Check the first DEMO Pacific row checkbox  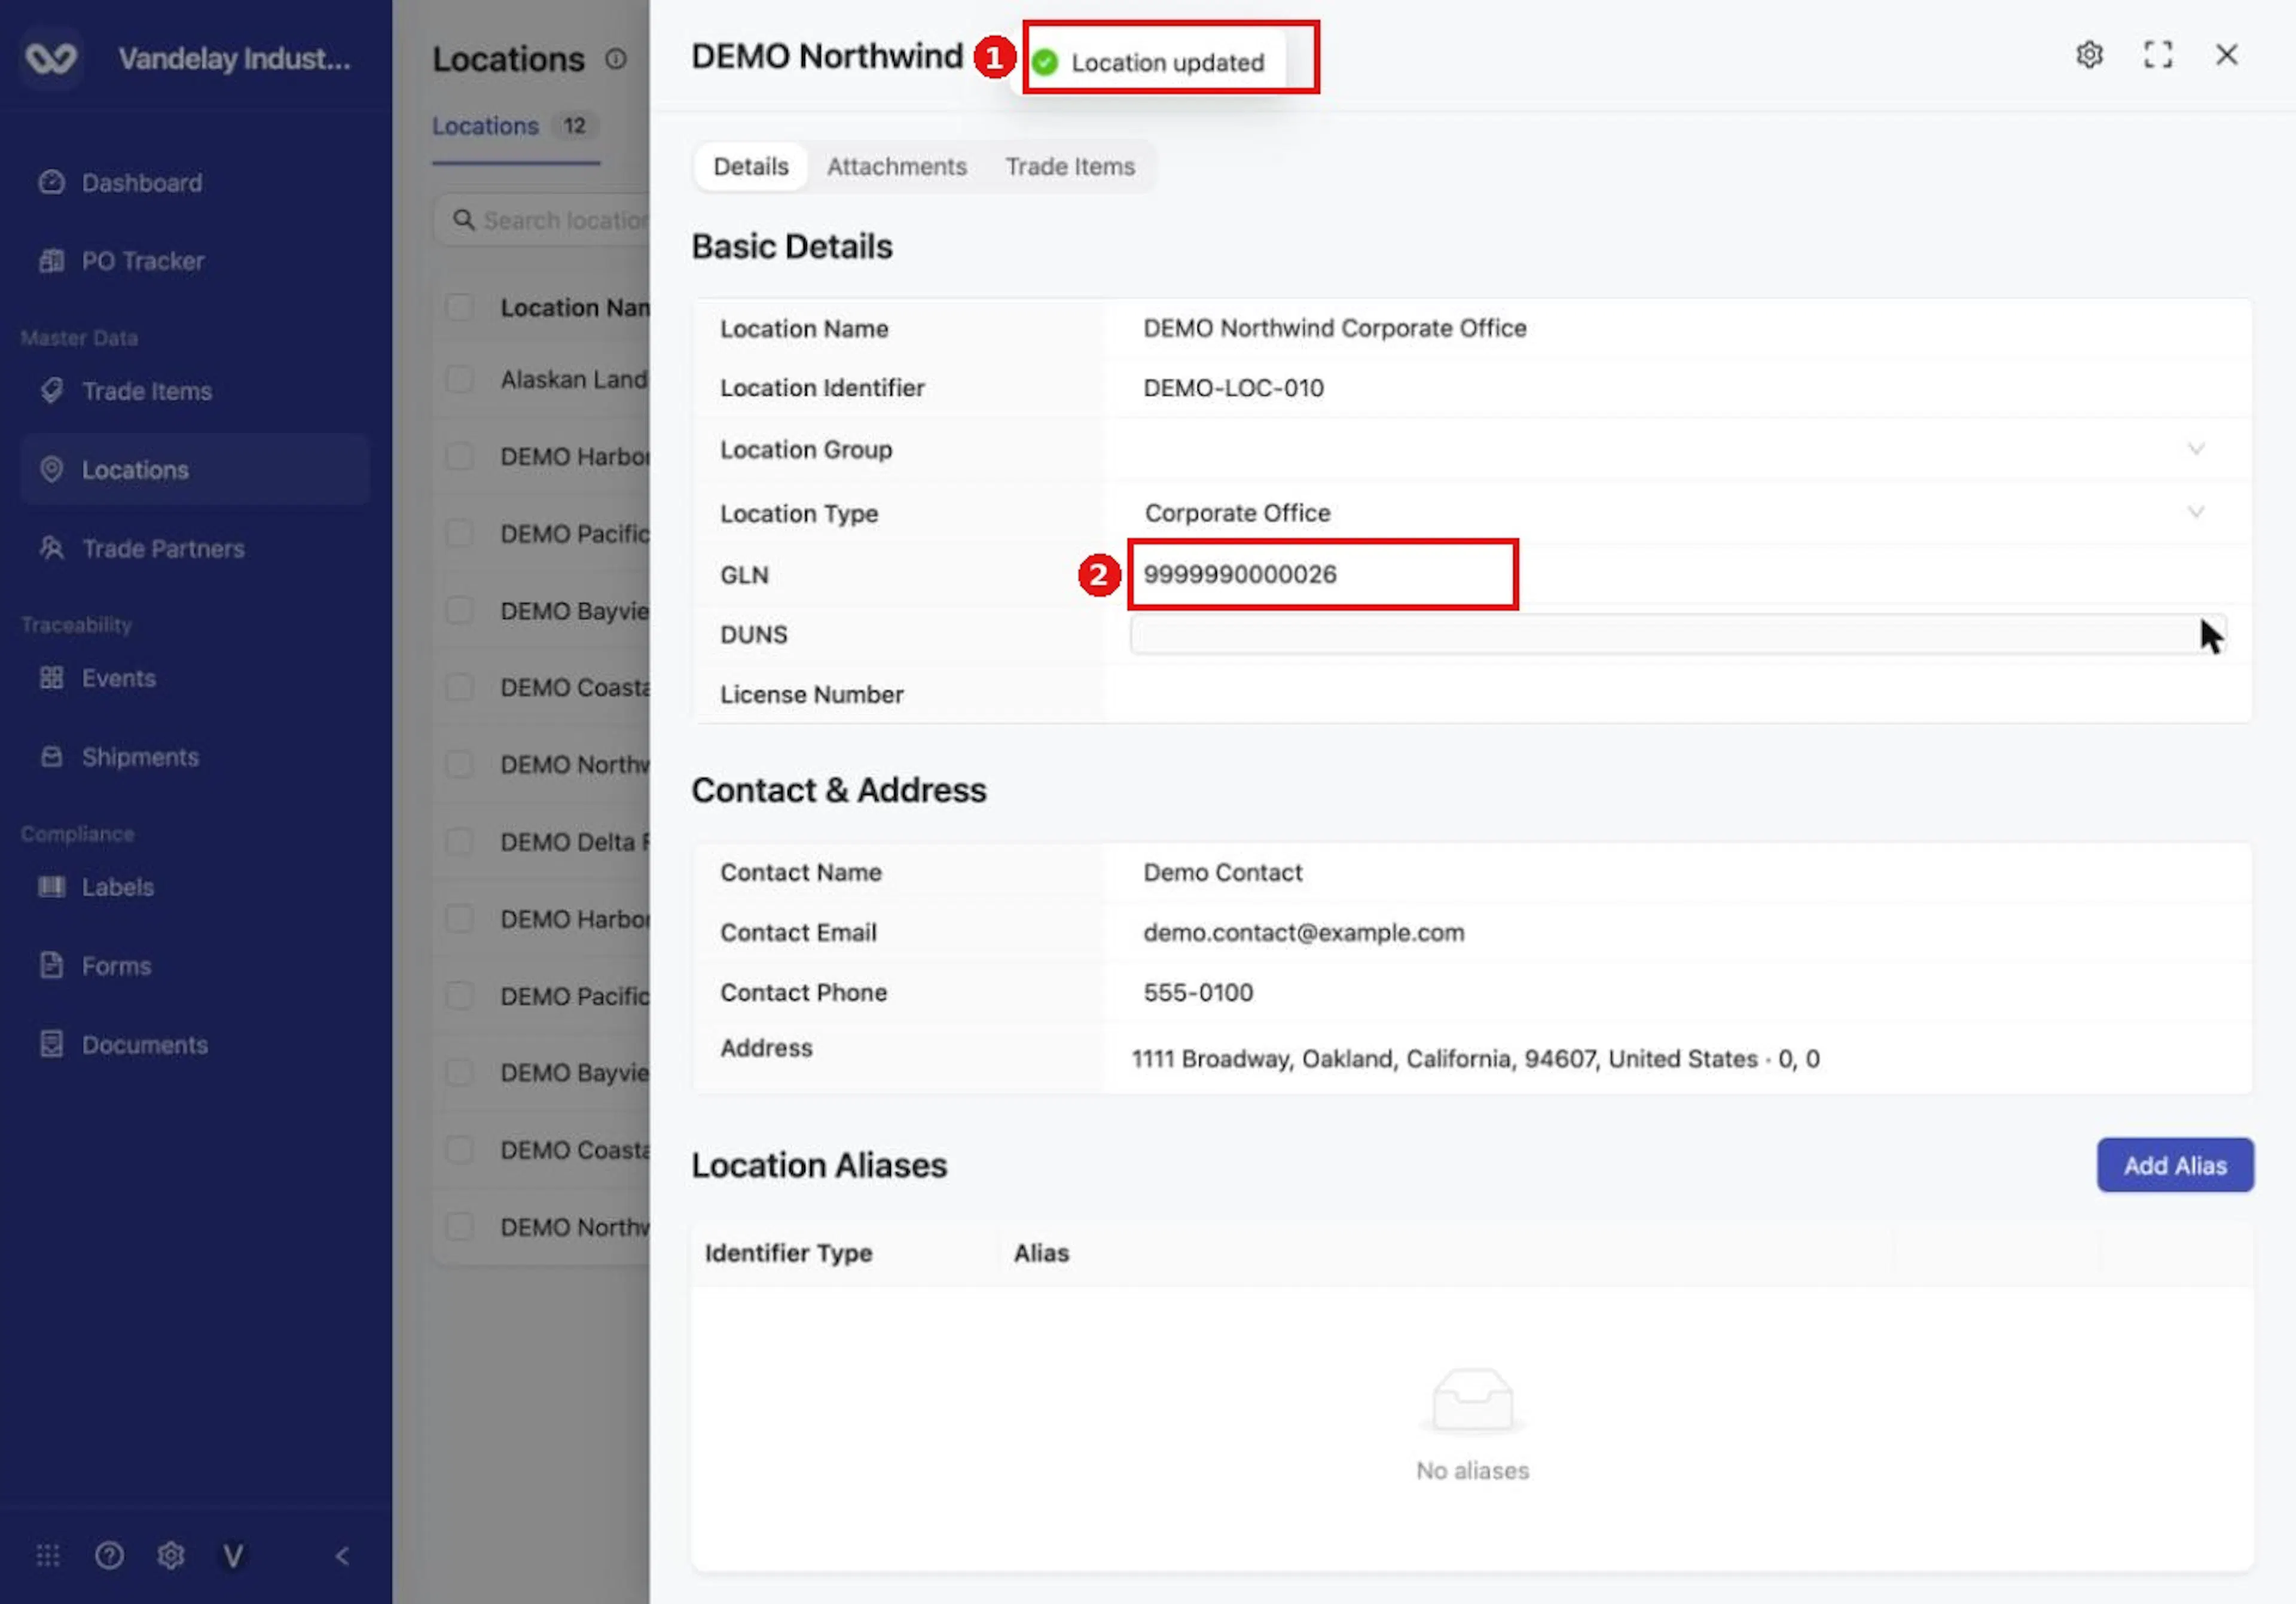tap(459, 533)
